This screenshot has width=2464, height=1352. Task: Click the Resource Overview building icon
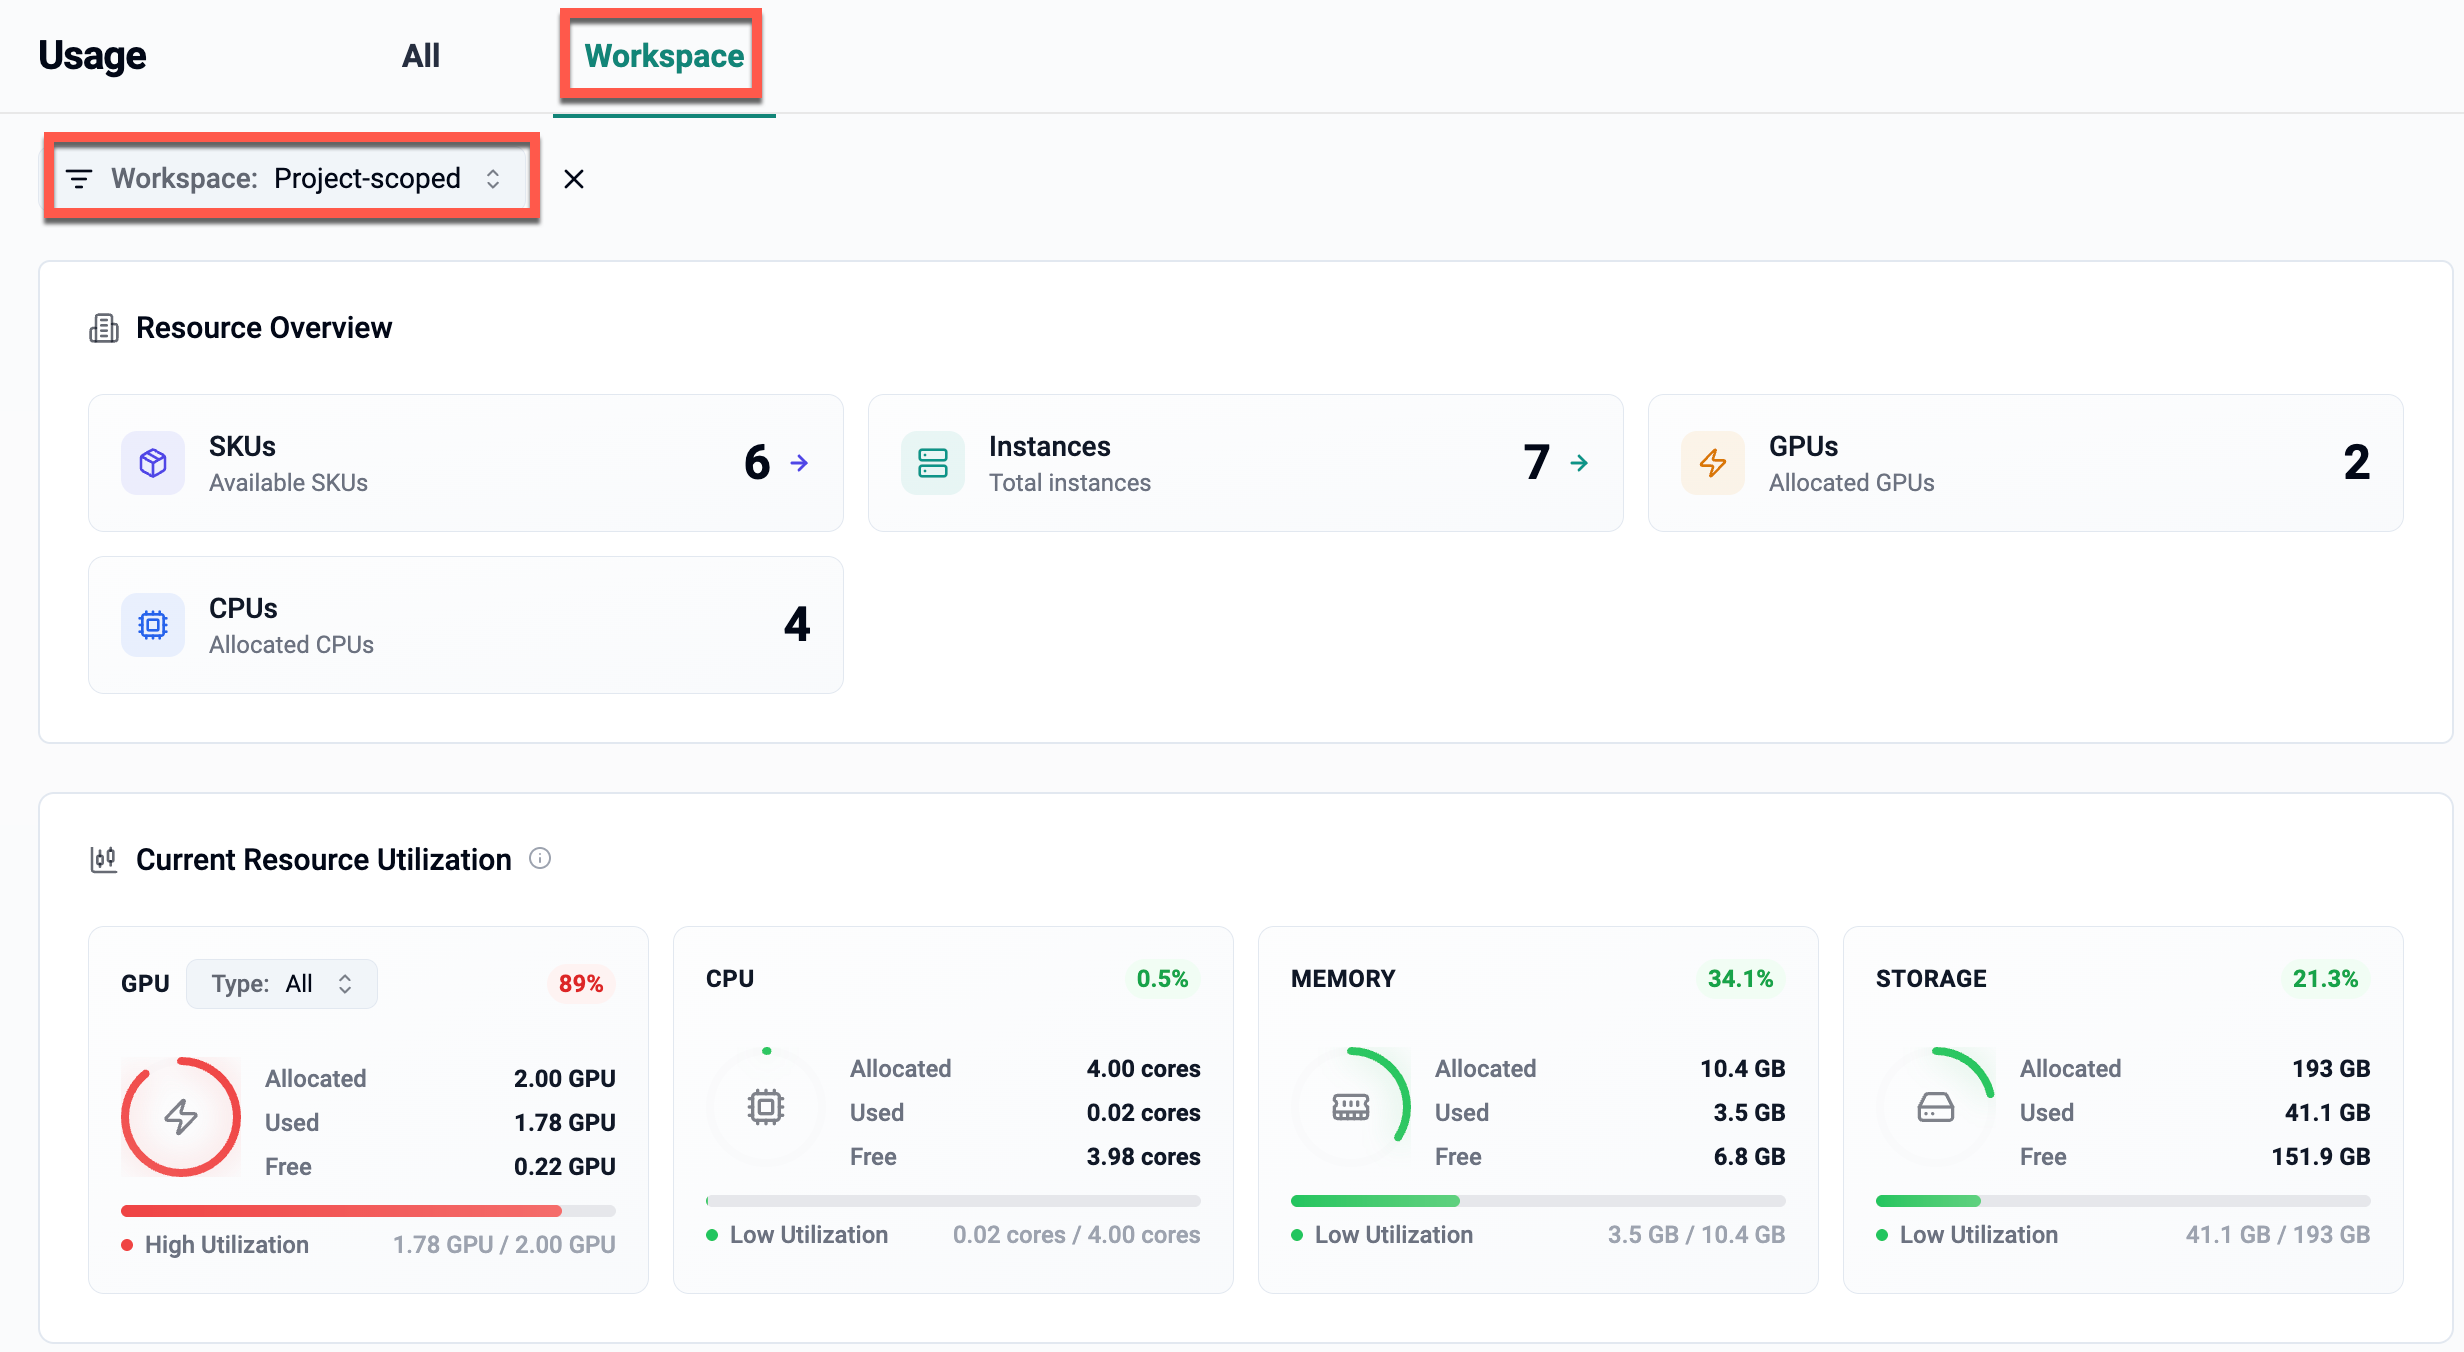[x=104, y=328]
